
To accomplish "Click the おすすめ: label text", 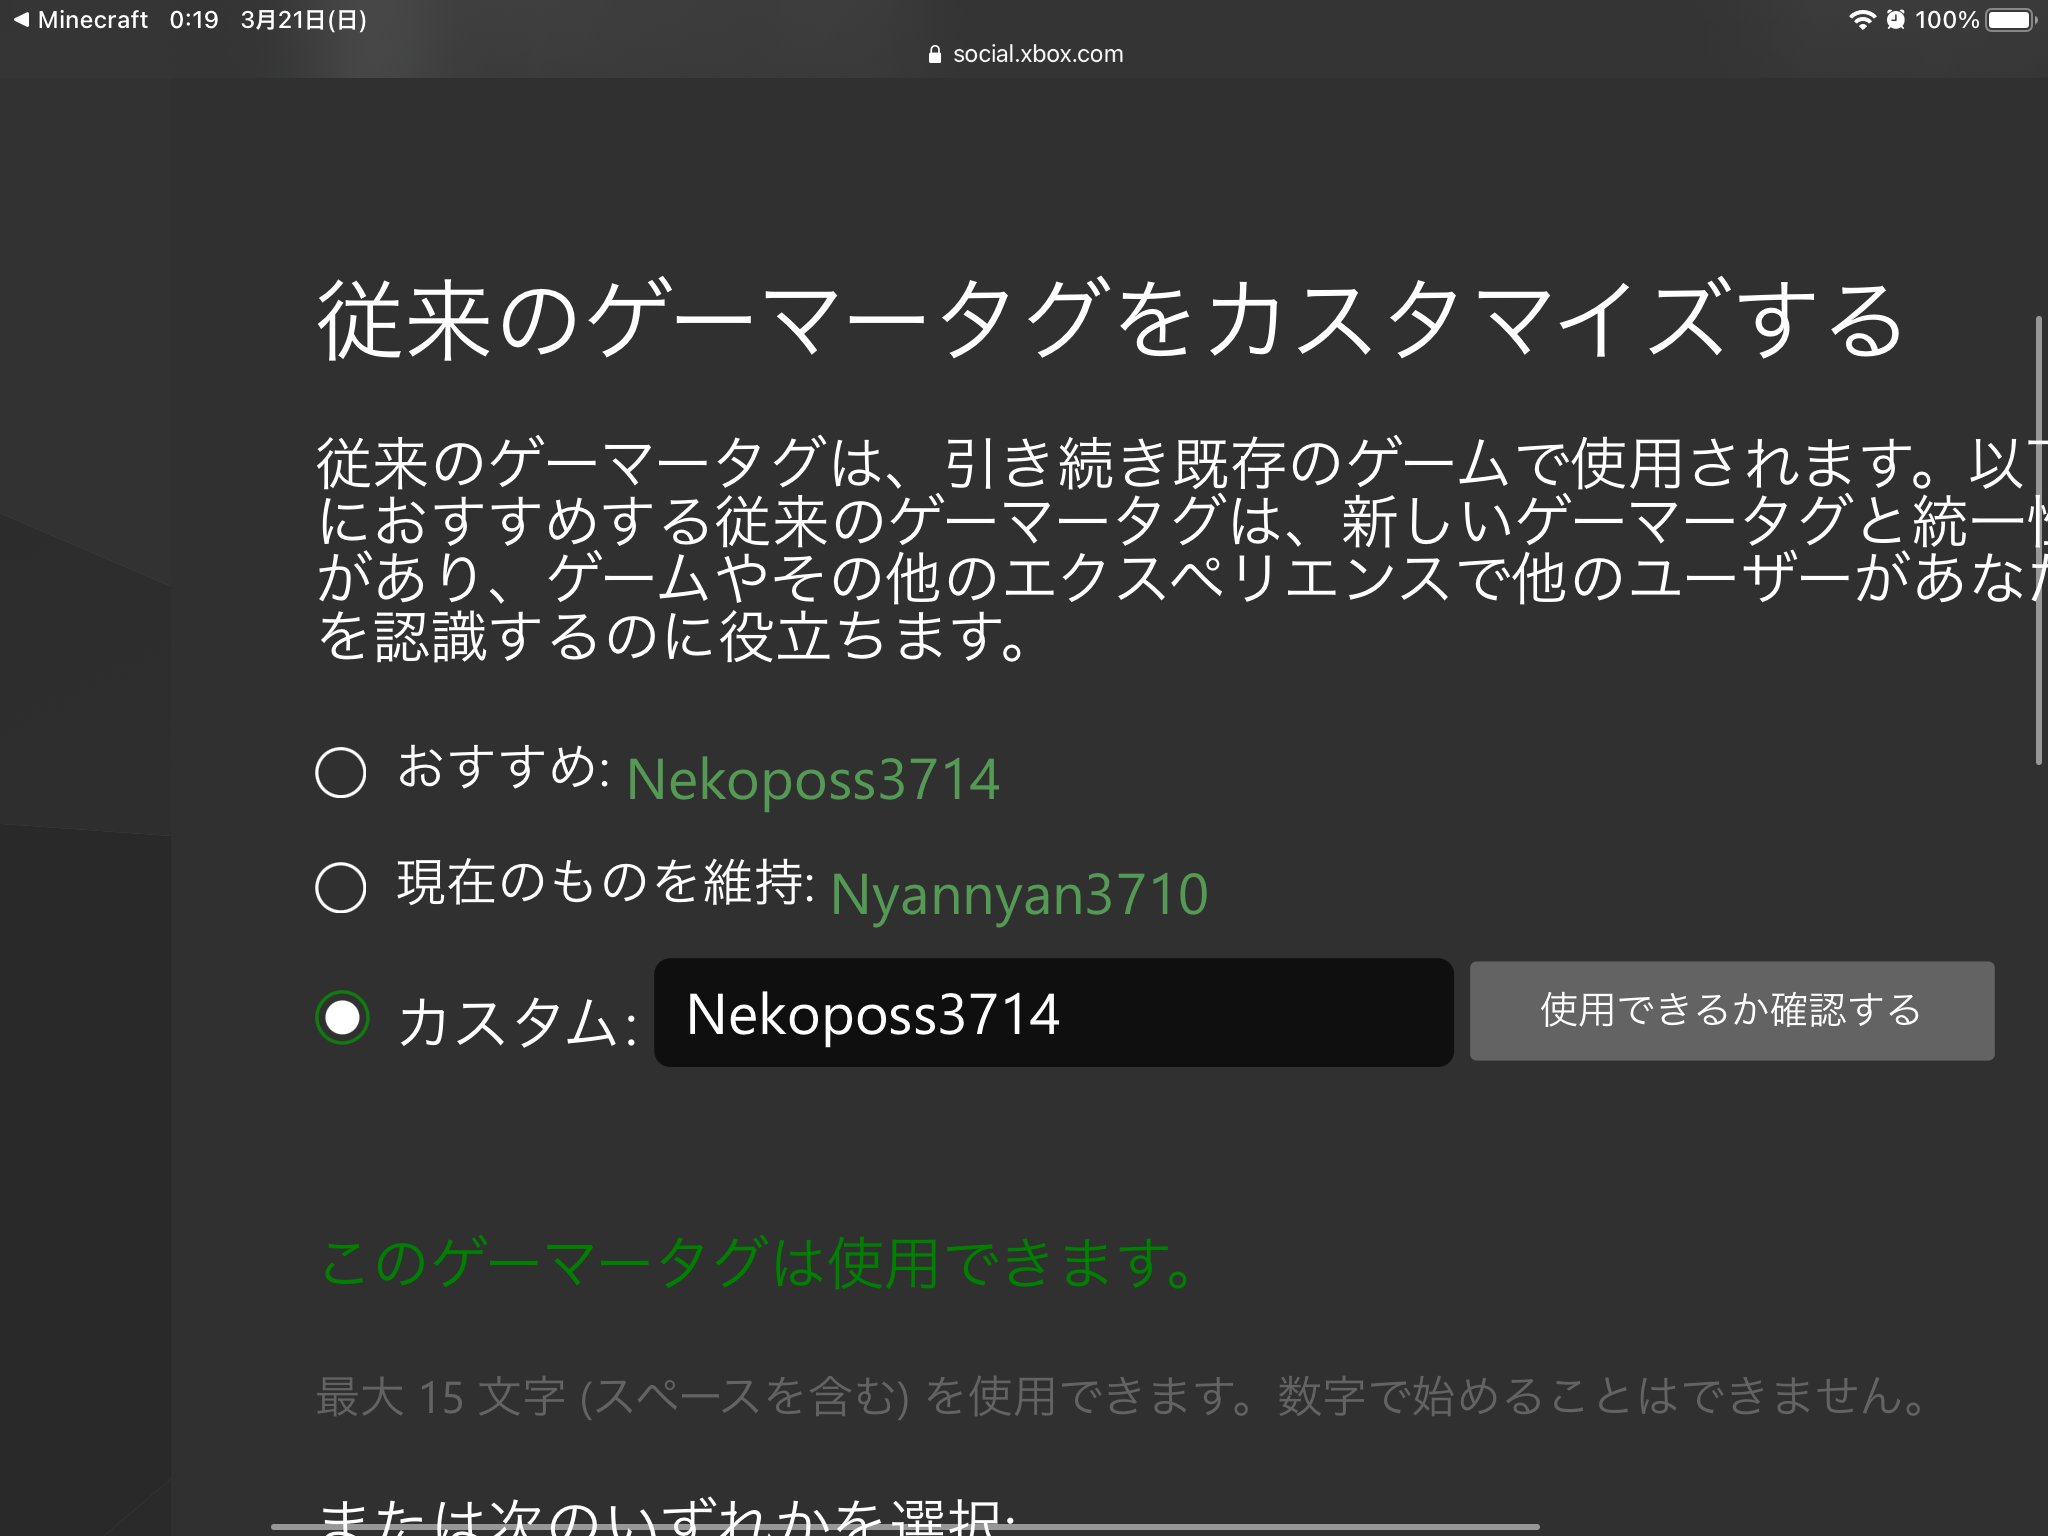I will (504, 768).
